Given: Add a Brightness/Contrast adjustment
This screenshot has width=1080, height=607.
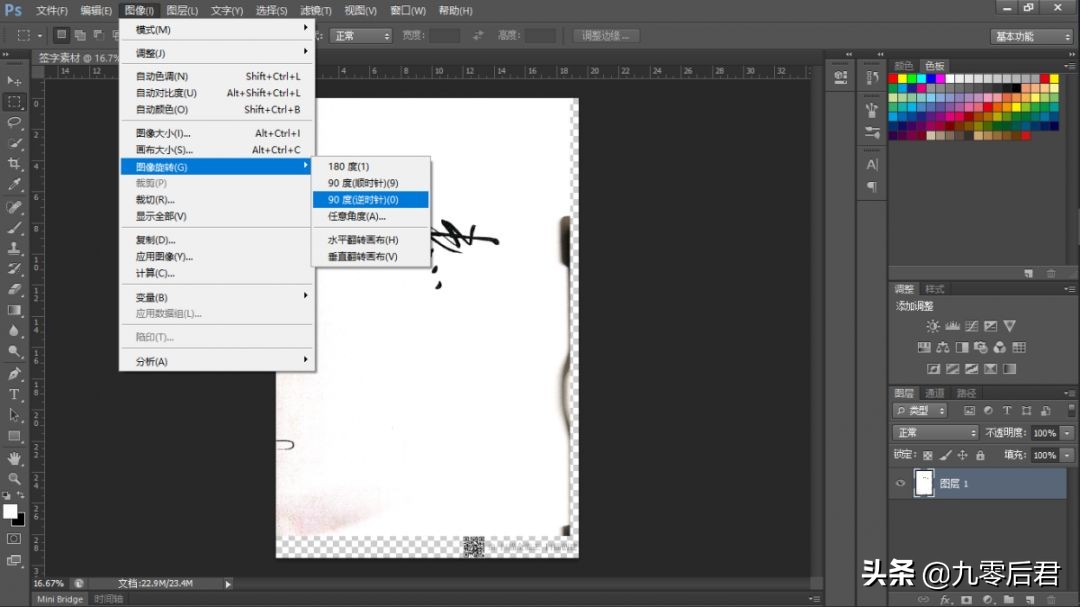Looking at the screenshot, I should click(932, 326).
